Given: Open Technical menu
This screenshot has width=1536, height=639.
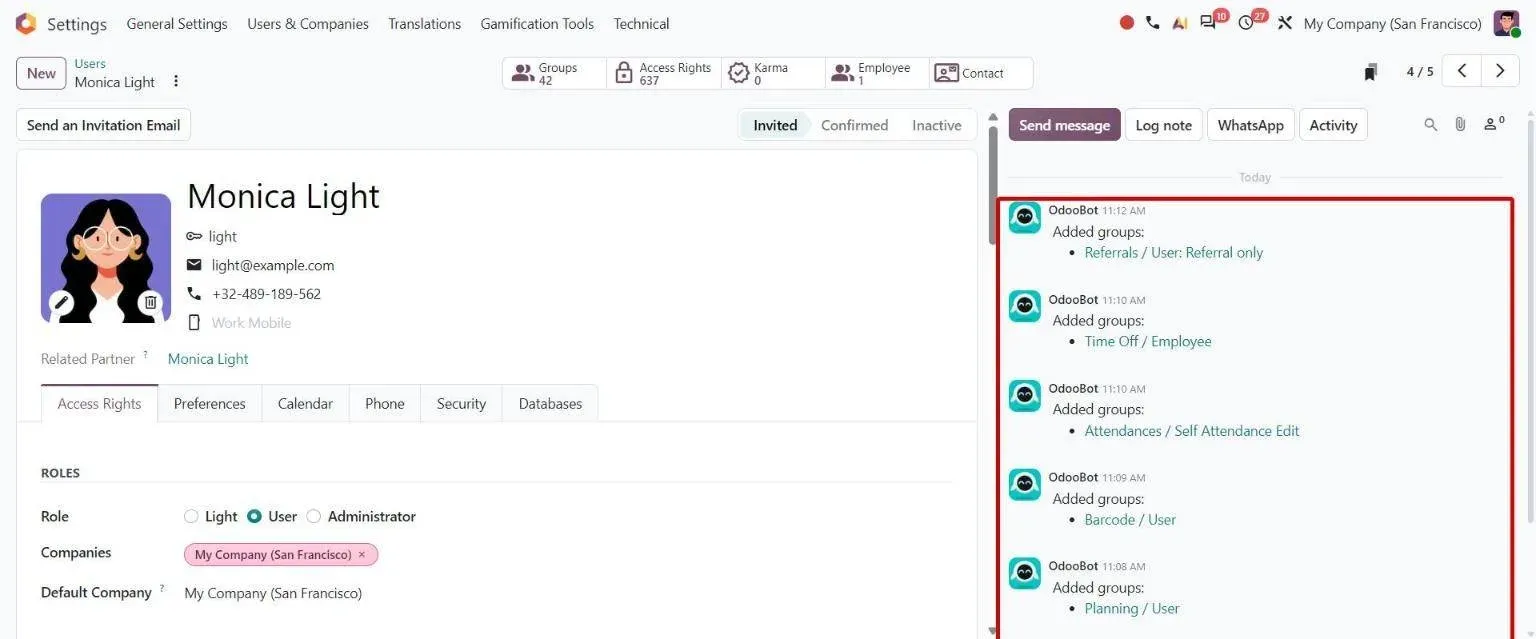Looking at the screenshot, I should click(641, 23).
